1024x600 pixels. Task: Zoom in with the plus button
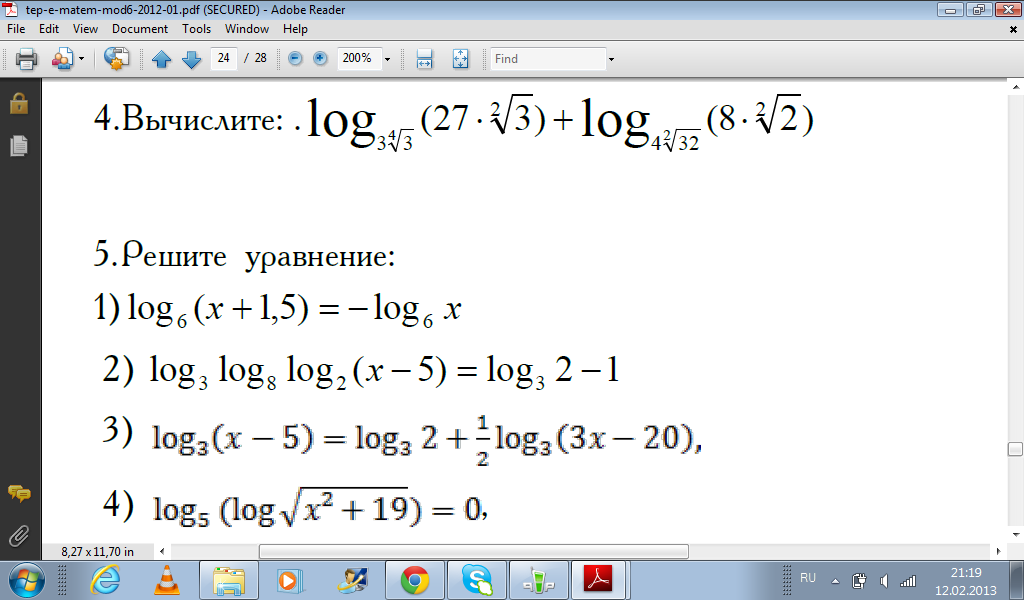[x=319, y=59]
